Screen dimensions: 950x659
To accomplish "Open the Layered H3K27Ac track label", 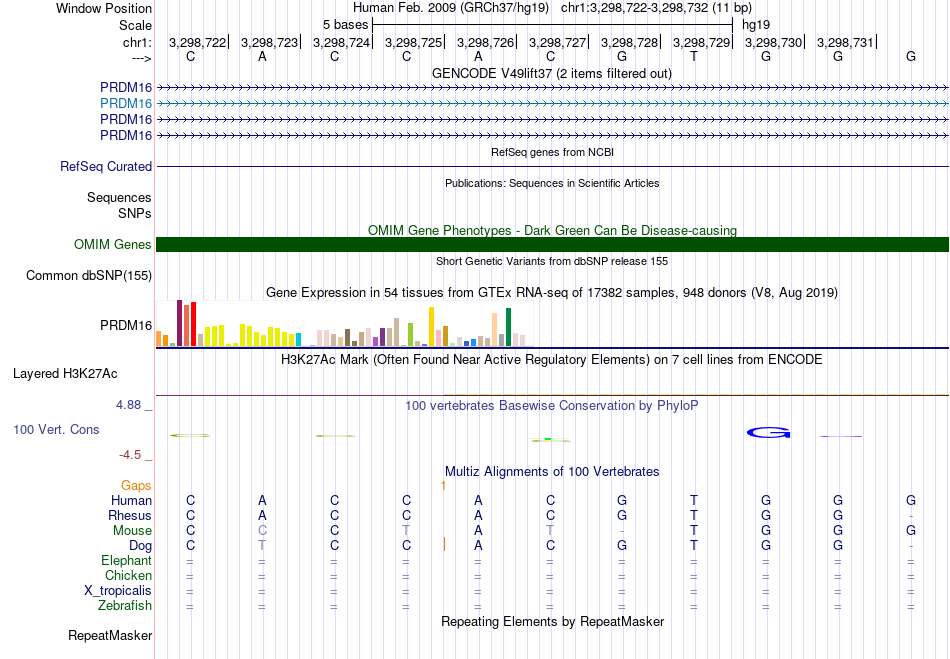I will coord(65,374).
